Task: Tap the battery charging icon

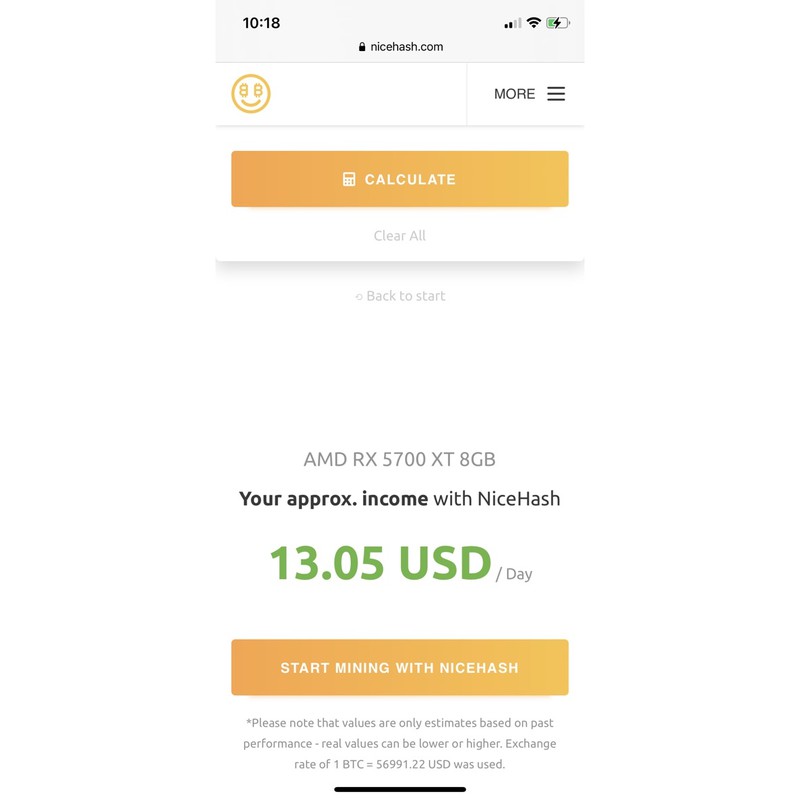Action: click(x=558, y=23)
